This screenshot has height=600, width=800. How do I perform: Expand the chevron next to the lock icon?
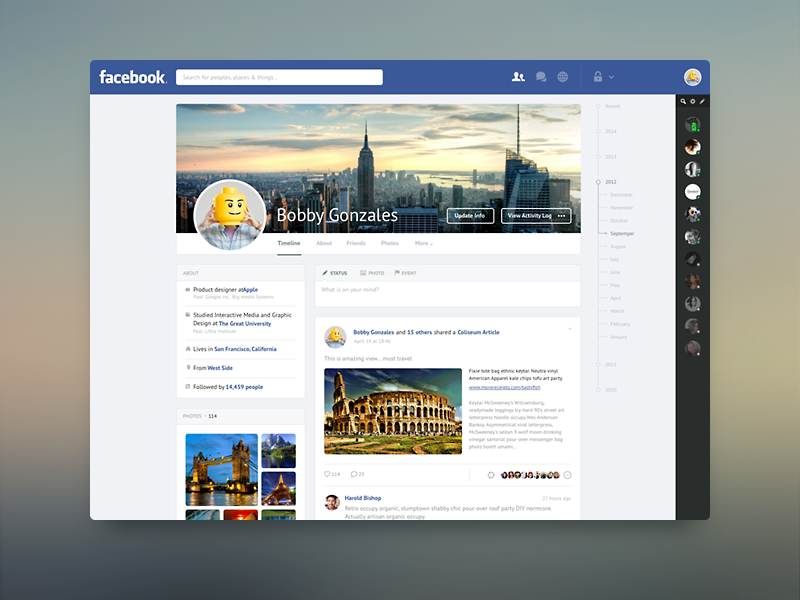[x=611, y=78]
